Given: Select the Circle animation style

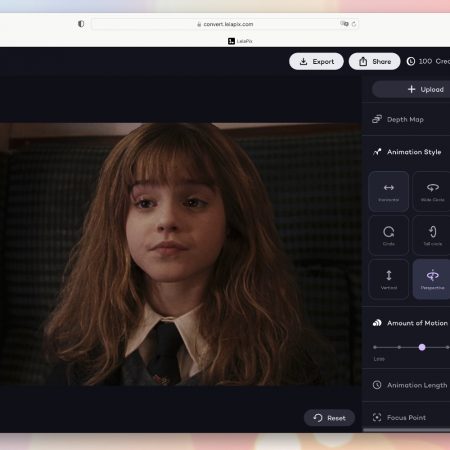Looking at the screenshot, I should tap(389, 235).
